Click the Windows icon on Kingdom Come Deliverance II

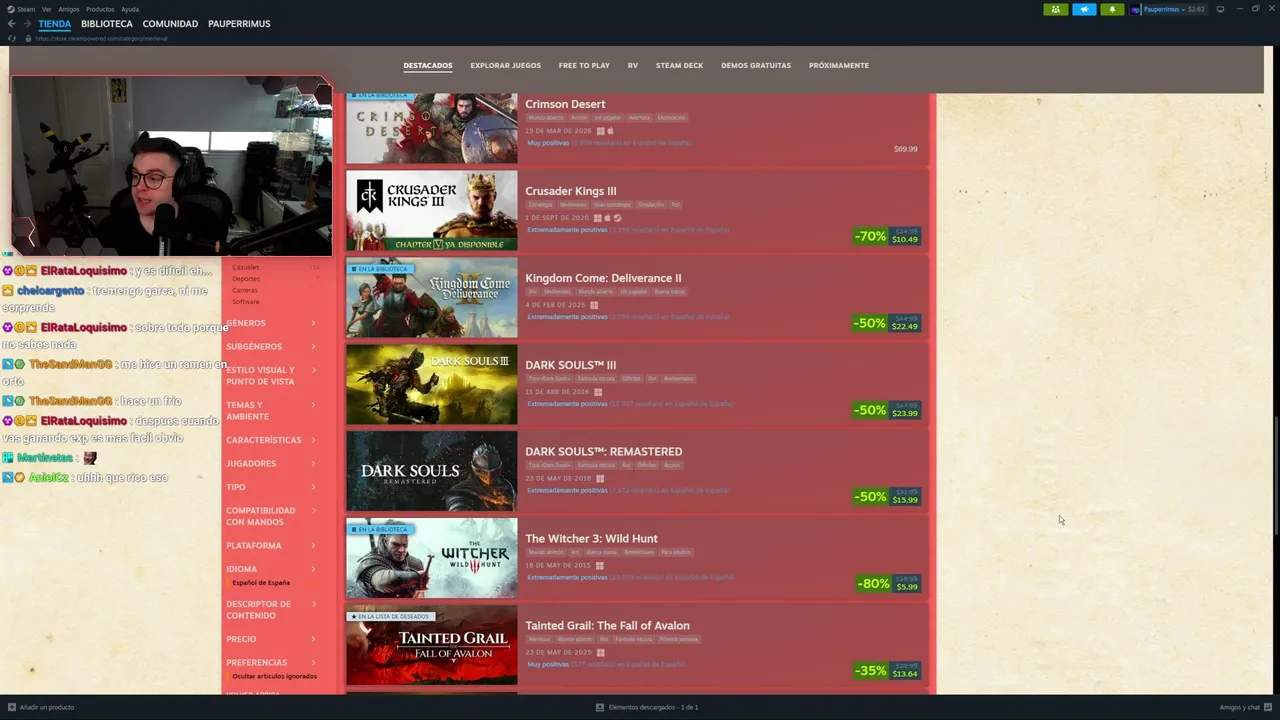pyautogui.click(x=594, y=305)
